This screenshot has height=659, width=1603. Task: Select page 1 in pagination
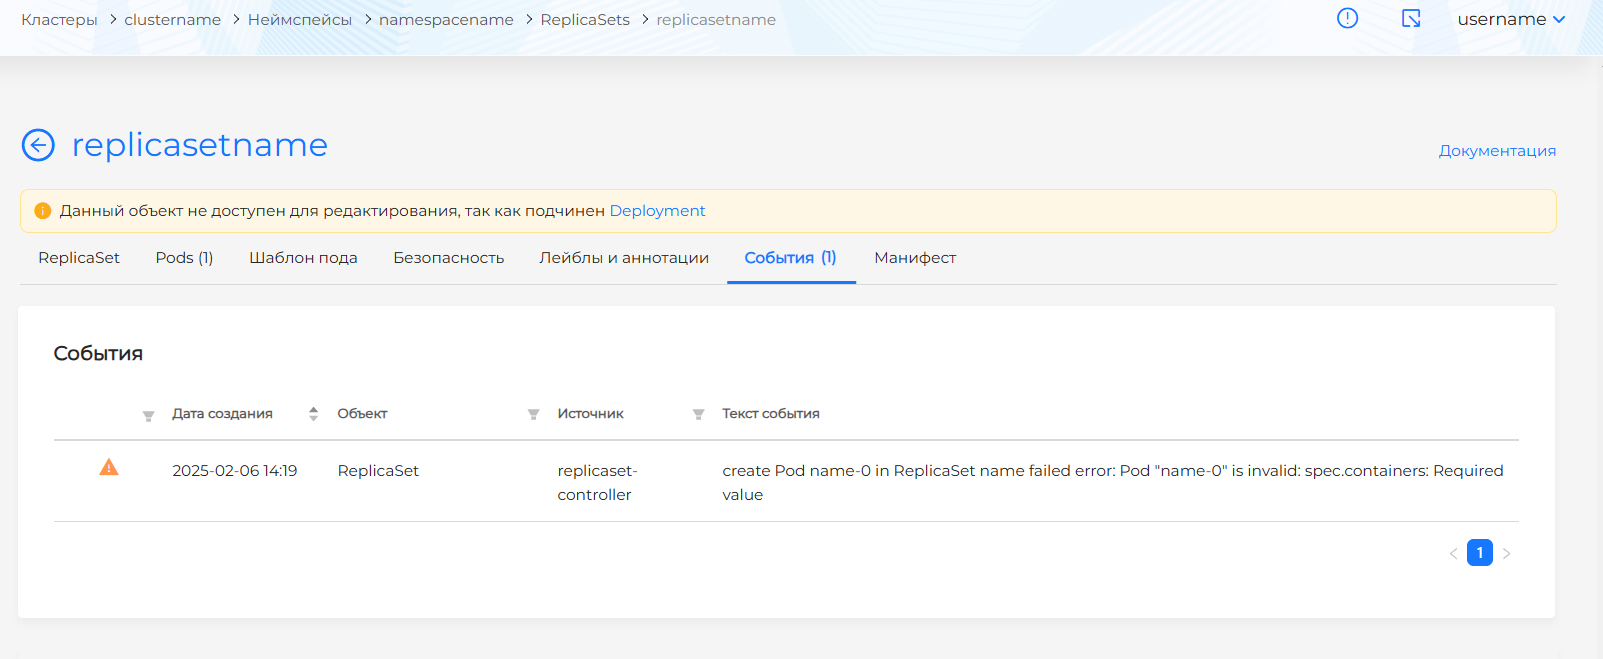pos(1479,553)
